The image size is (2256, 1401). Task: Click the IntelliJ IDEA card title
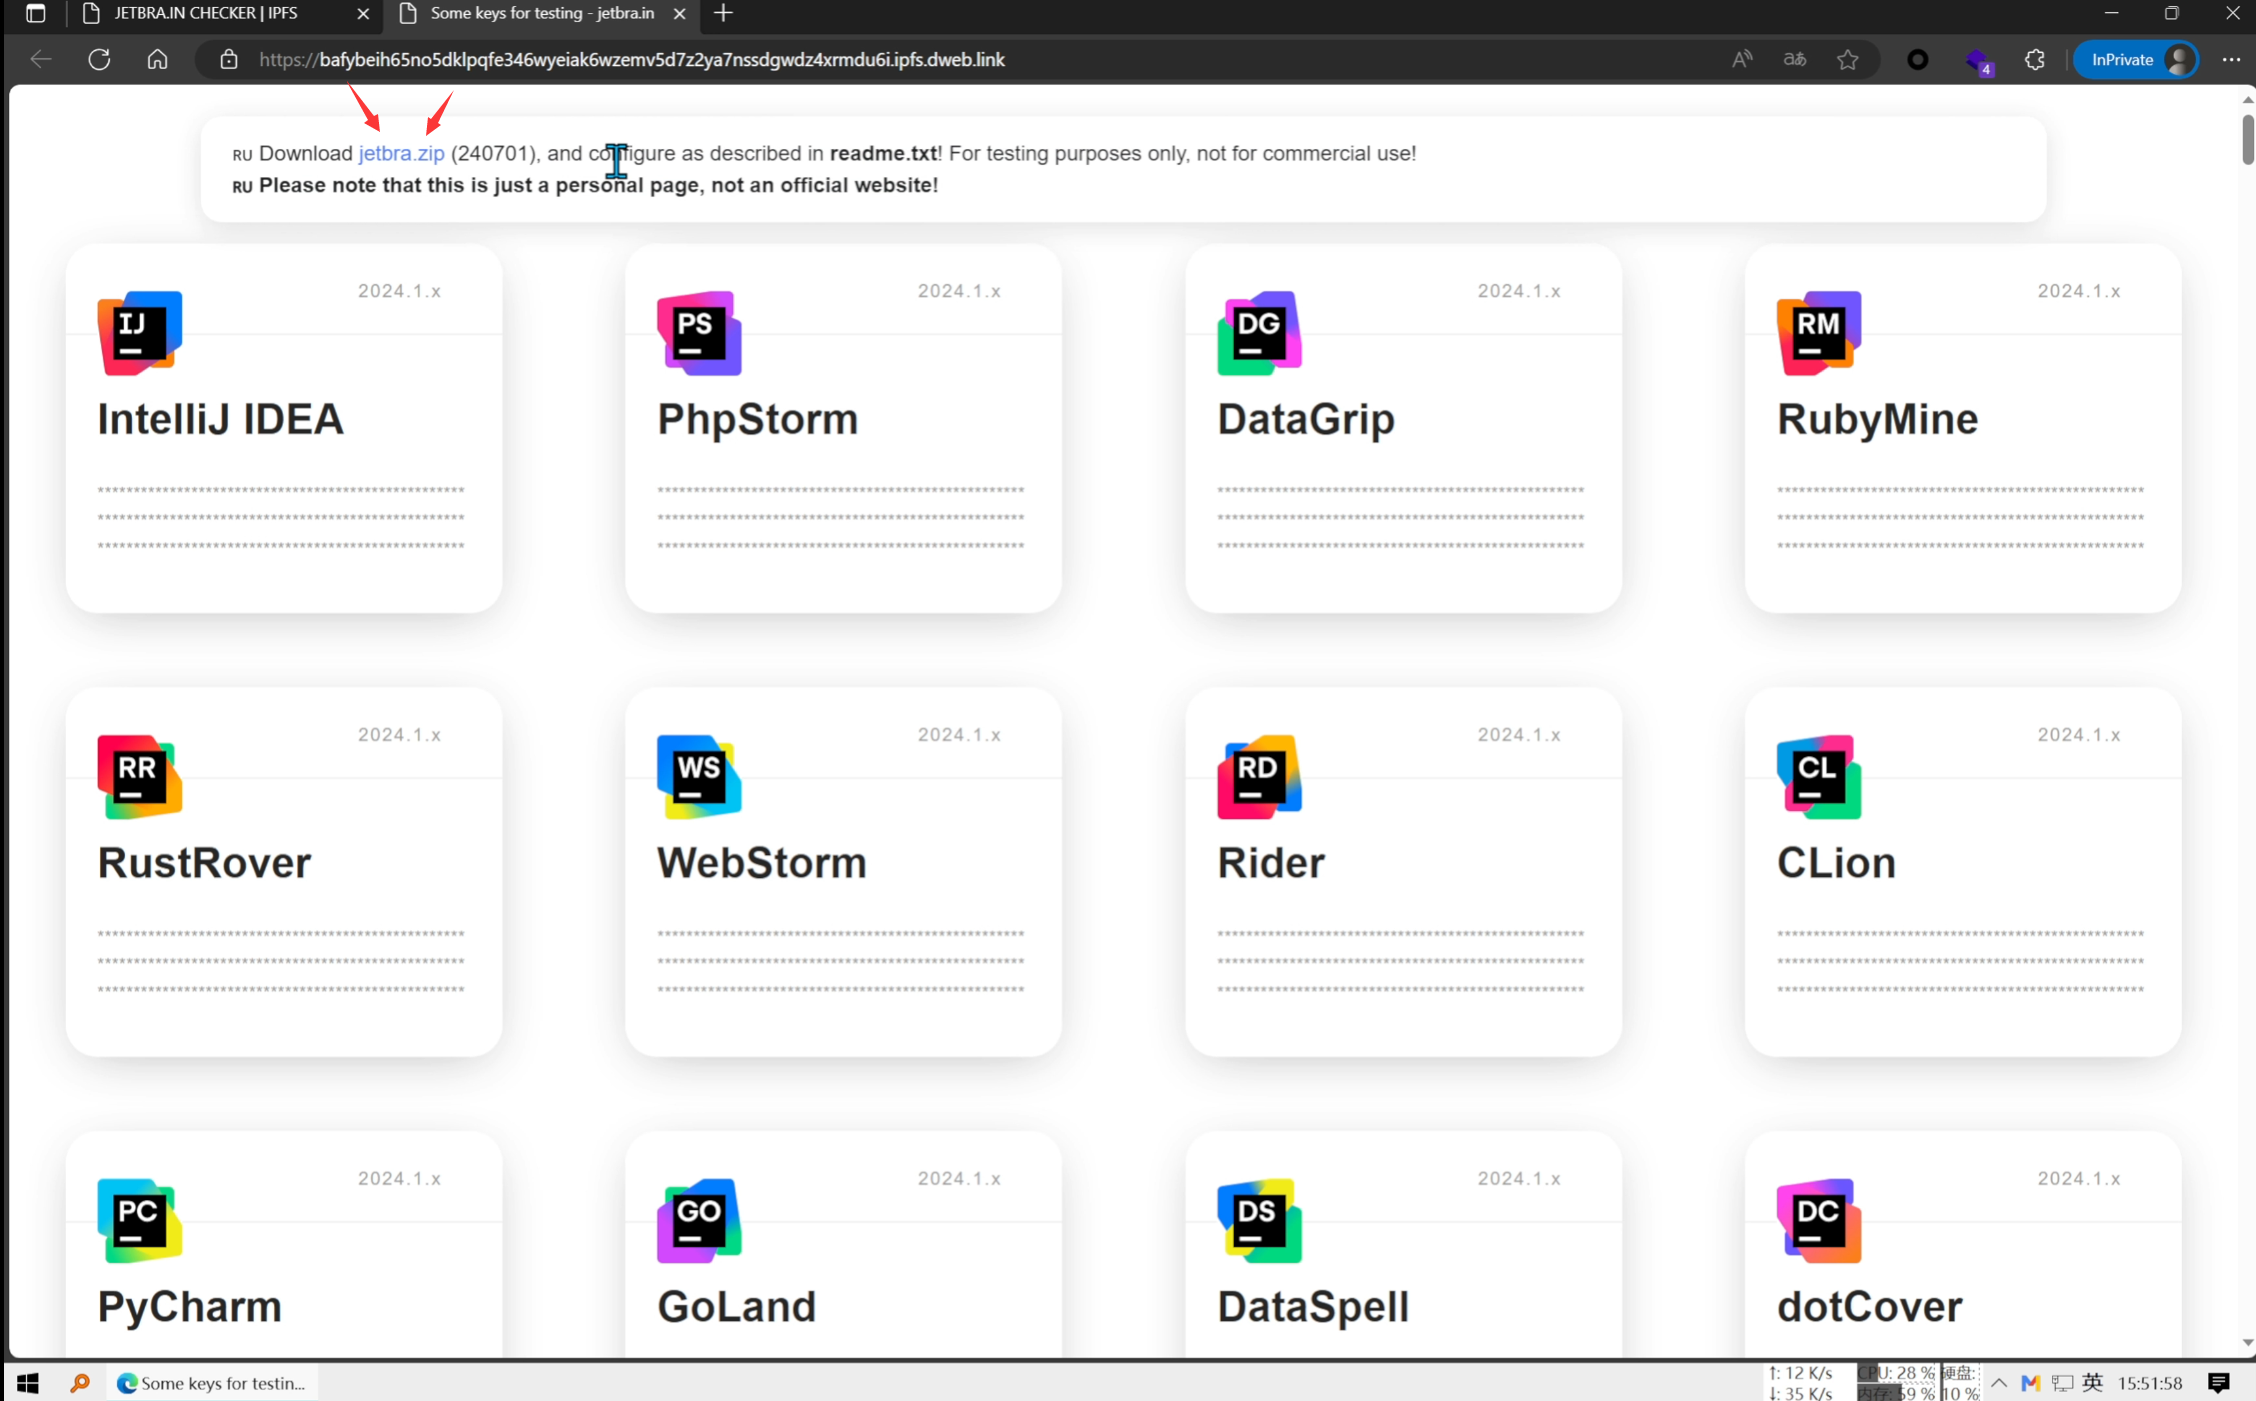(x=220, y=419)
